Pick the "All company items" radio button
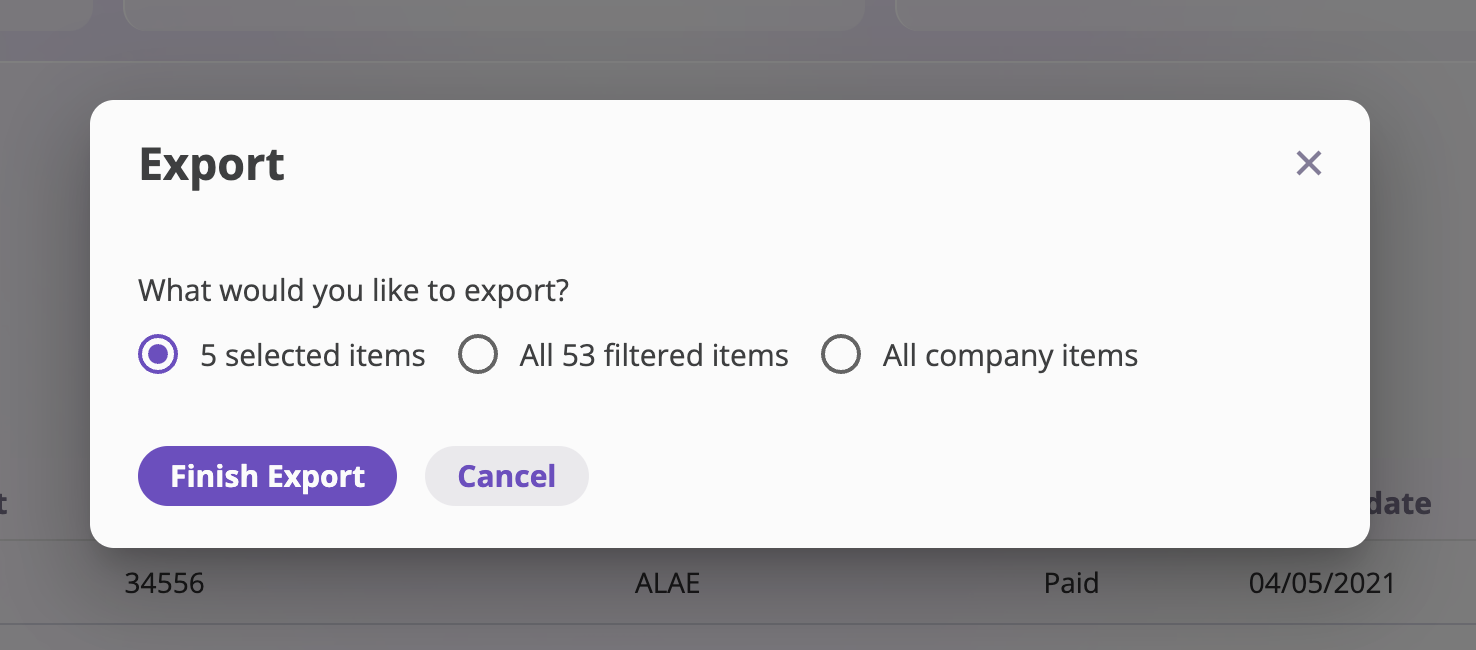This screenshot has width=1476, height=650. [841, 355]
